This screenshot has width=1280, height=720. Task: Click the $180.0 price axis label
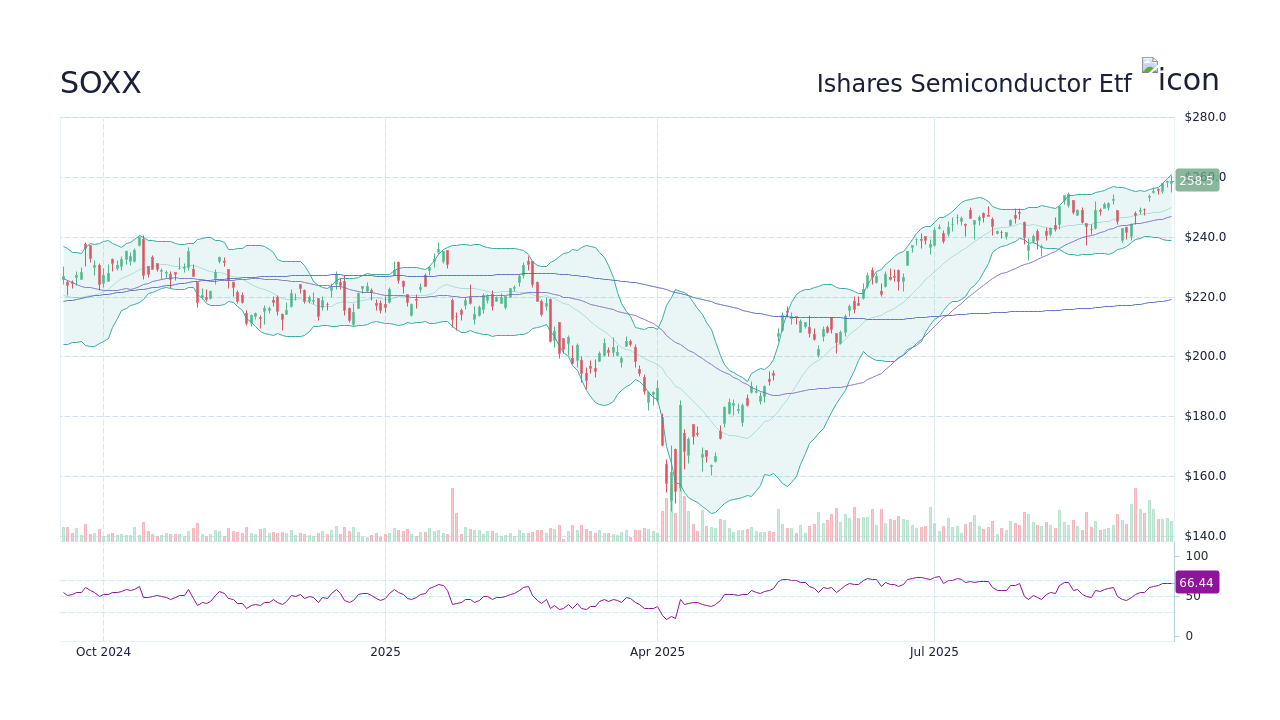pos(1205,416)
